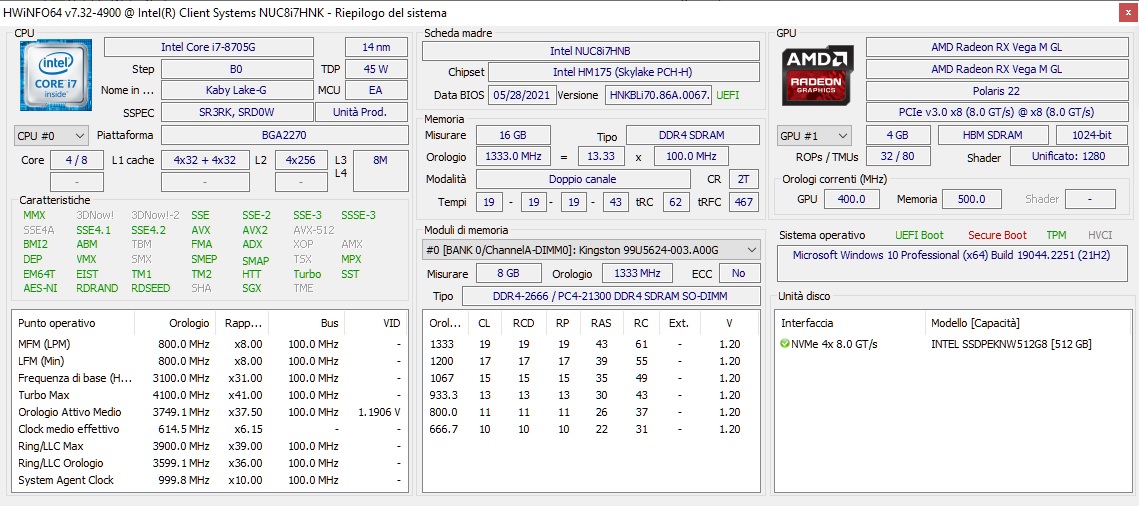Screen dimensions: 1139x506
Task: Click the HBM SDRAM field
Action: pyautogui.click(x=993, y=135)
